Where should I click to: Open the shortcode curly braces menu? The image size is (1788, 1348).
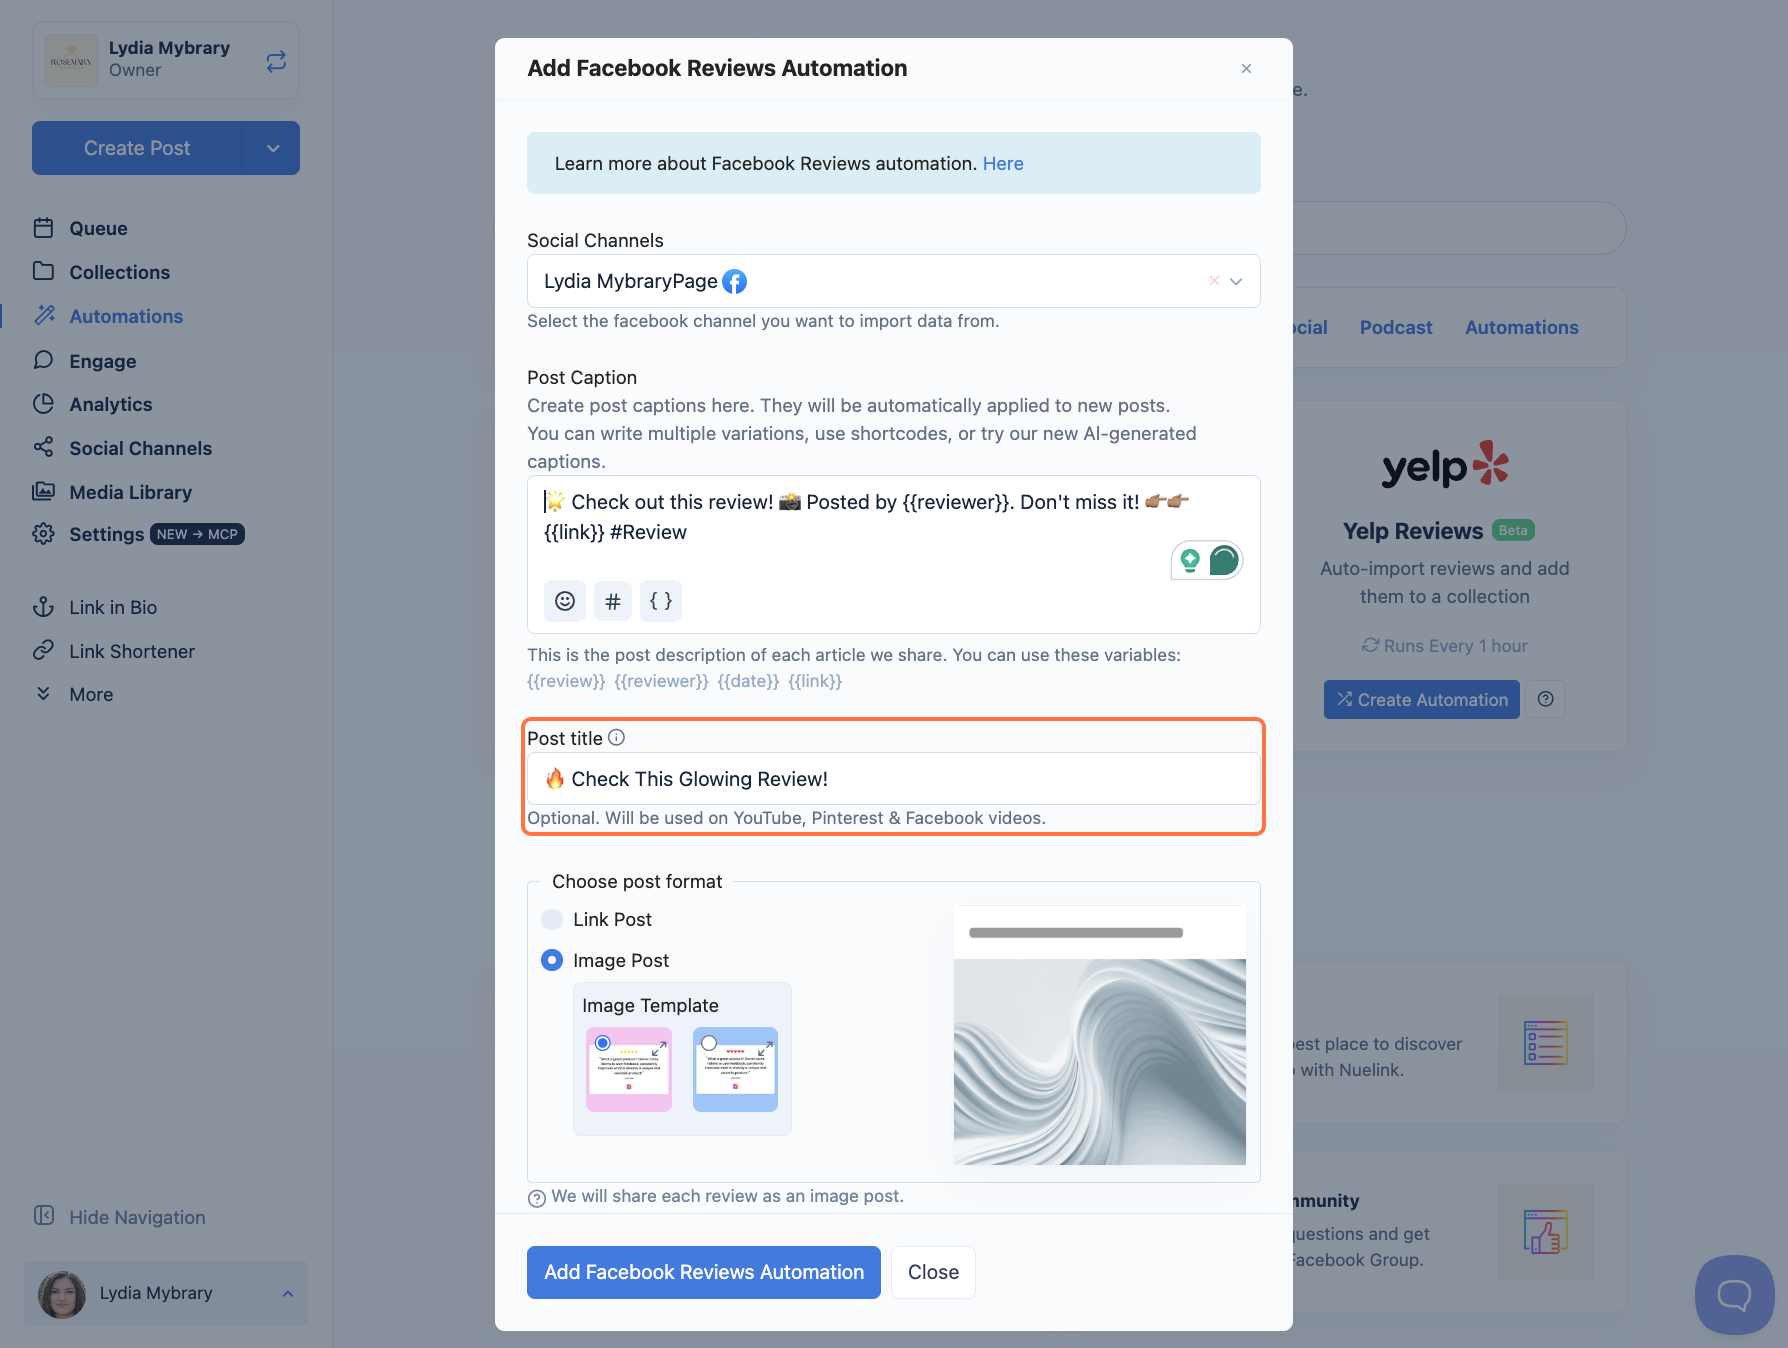click(661, 601)
